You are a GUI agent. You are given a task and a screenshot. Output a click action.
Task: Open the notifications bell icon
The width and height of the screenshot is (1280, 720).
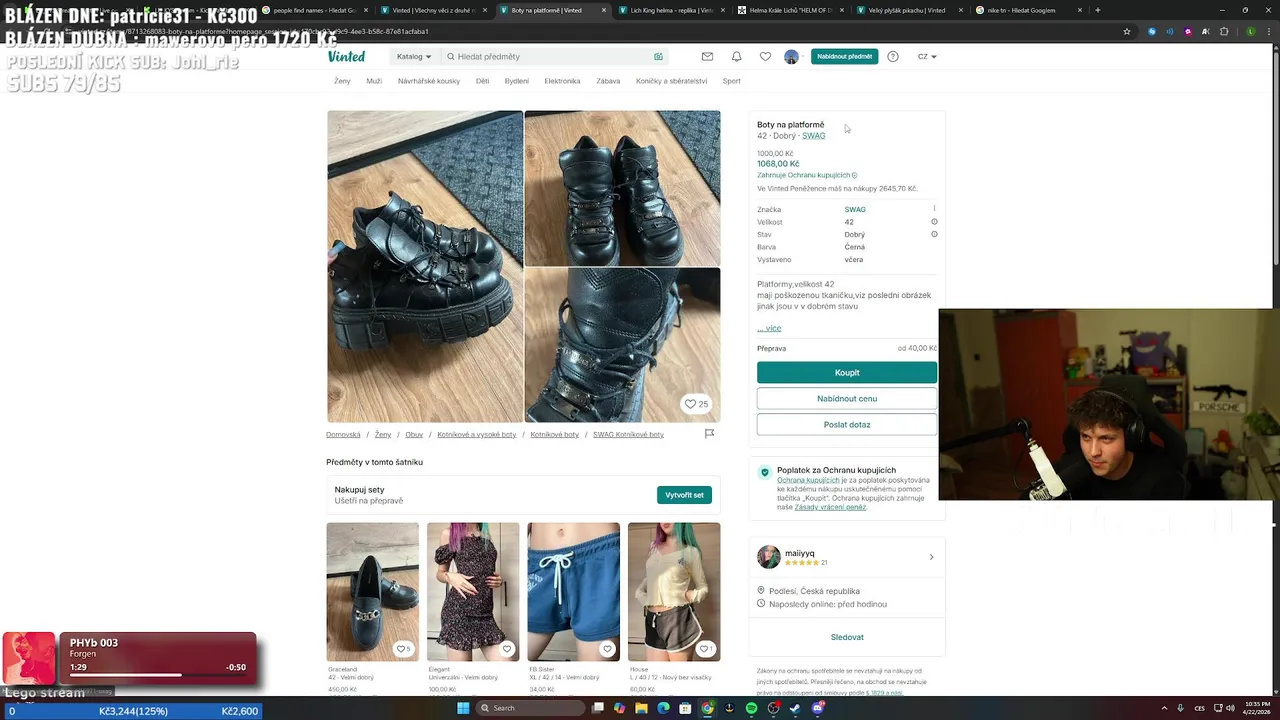point(736,57)
